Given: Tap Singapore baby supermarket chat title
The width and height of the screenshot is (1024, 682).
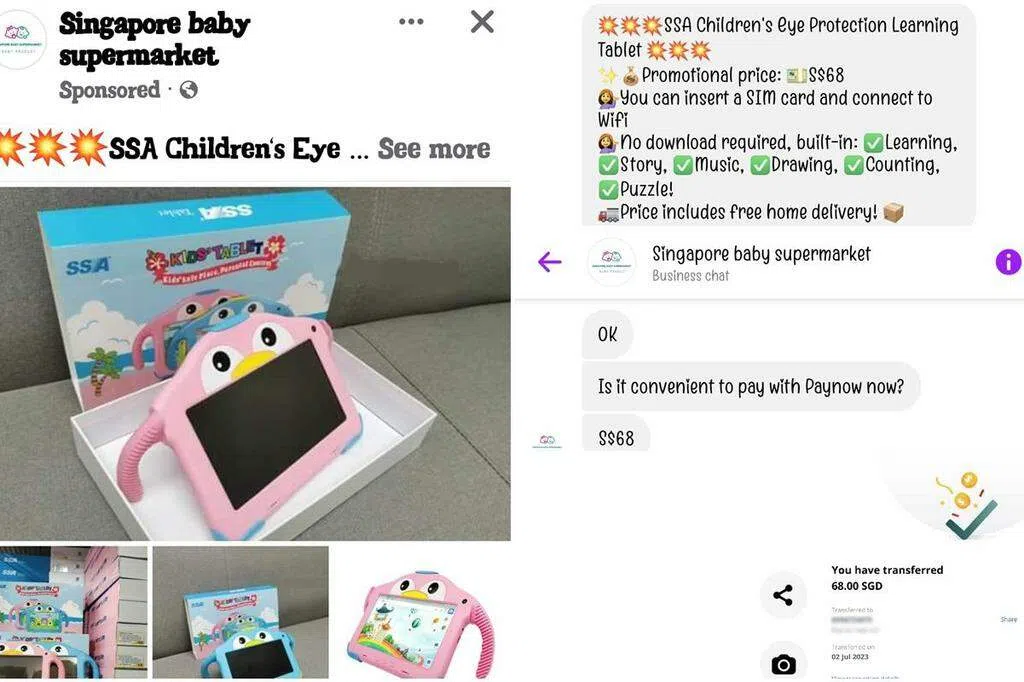Looking at the screenshot, I should point(761,253).
